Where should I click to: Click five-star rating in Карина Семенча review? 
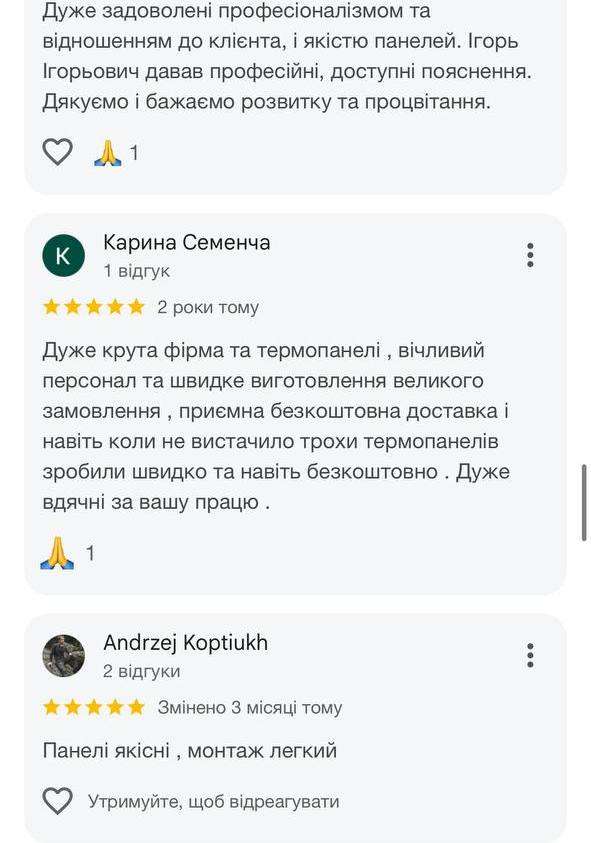pos(94,307)
